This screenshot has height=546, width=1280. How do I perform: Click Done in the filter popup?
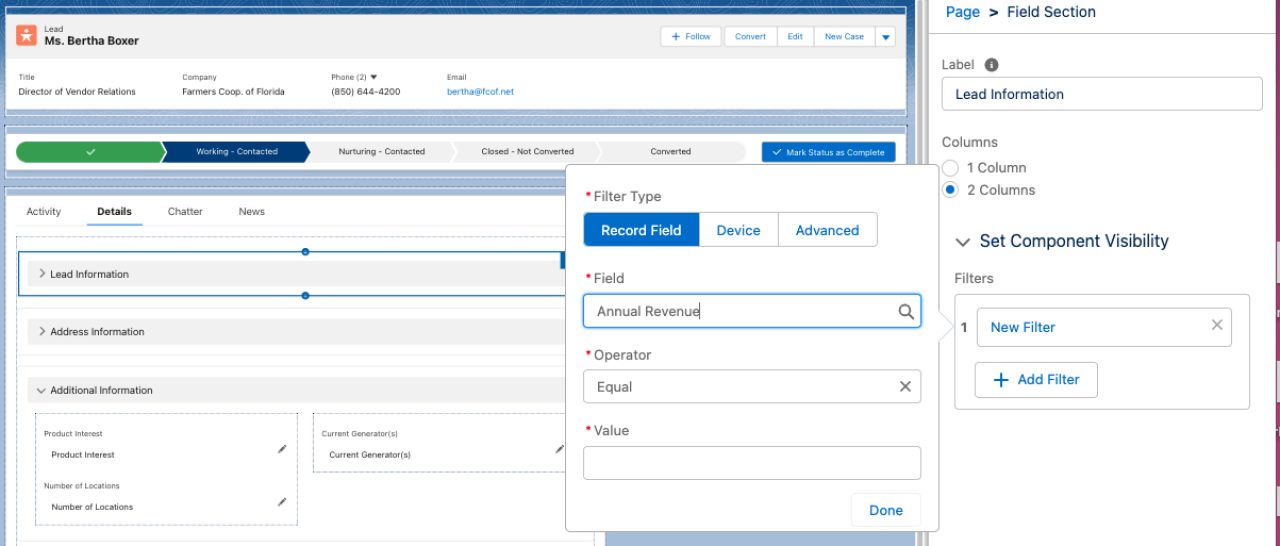886,510
